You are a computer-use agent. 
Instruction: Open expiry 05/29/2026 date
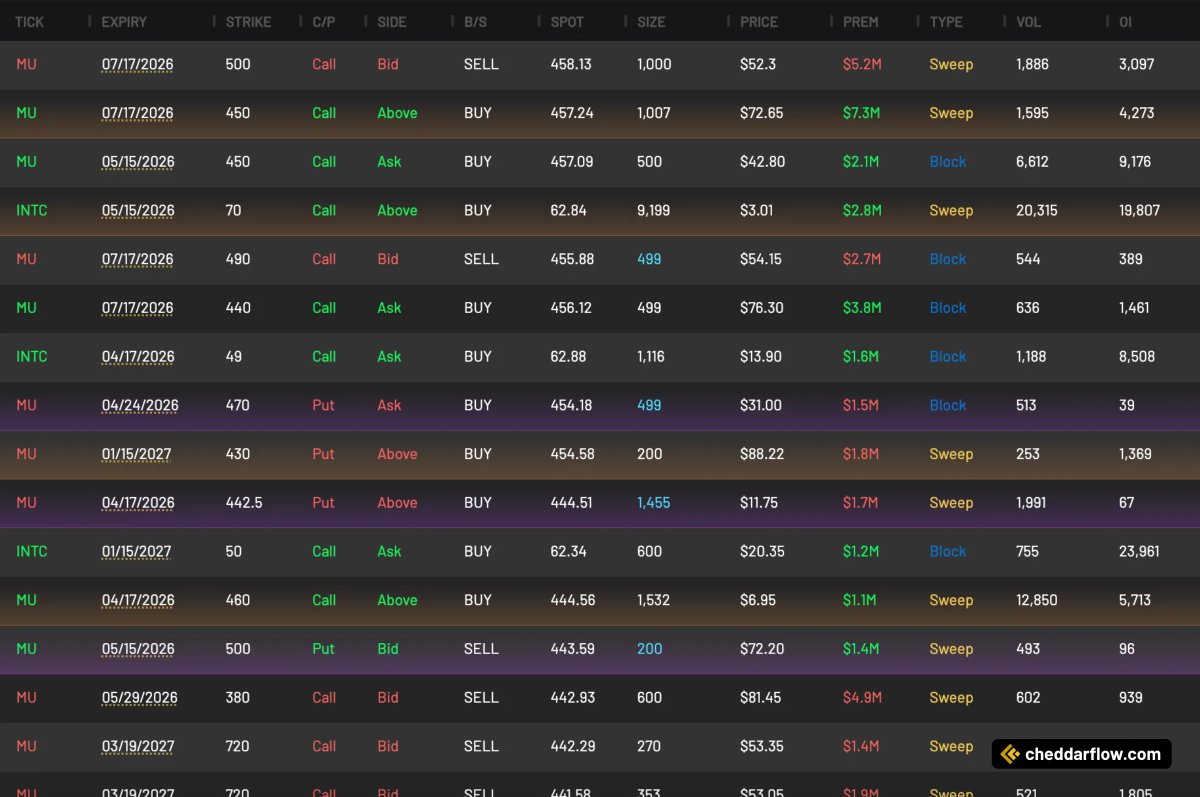pyautogui.click(x=139, y=698)
